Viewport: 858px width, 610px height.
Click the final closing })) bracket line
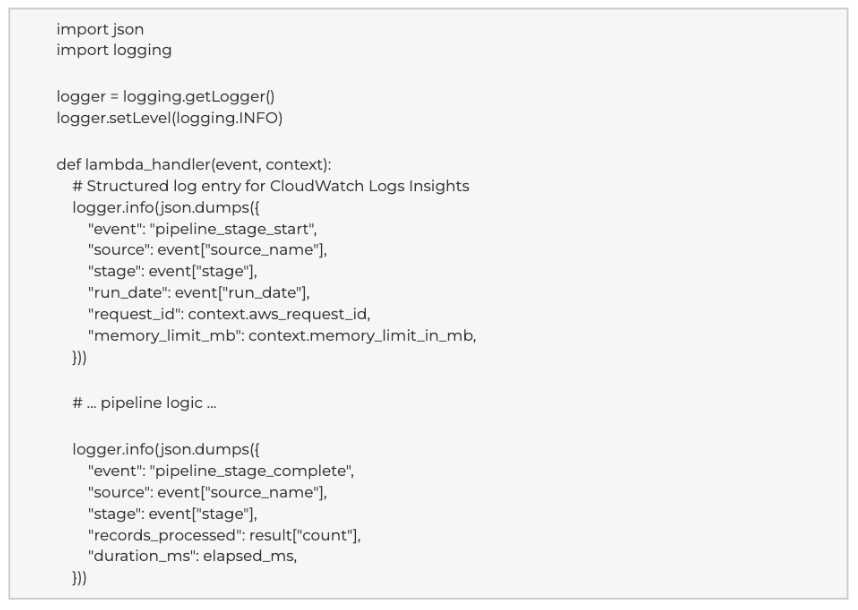(79, 578)
